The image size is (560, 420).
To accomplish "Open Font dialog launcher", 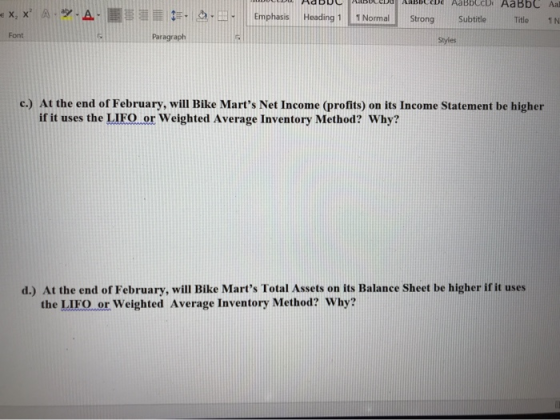I will coord(101,36).
